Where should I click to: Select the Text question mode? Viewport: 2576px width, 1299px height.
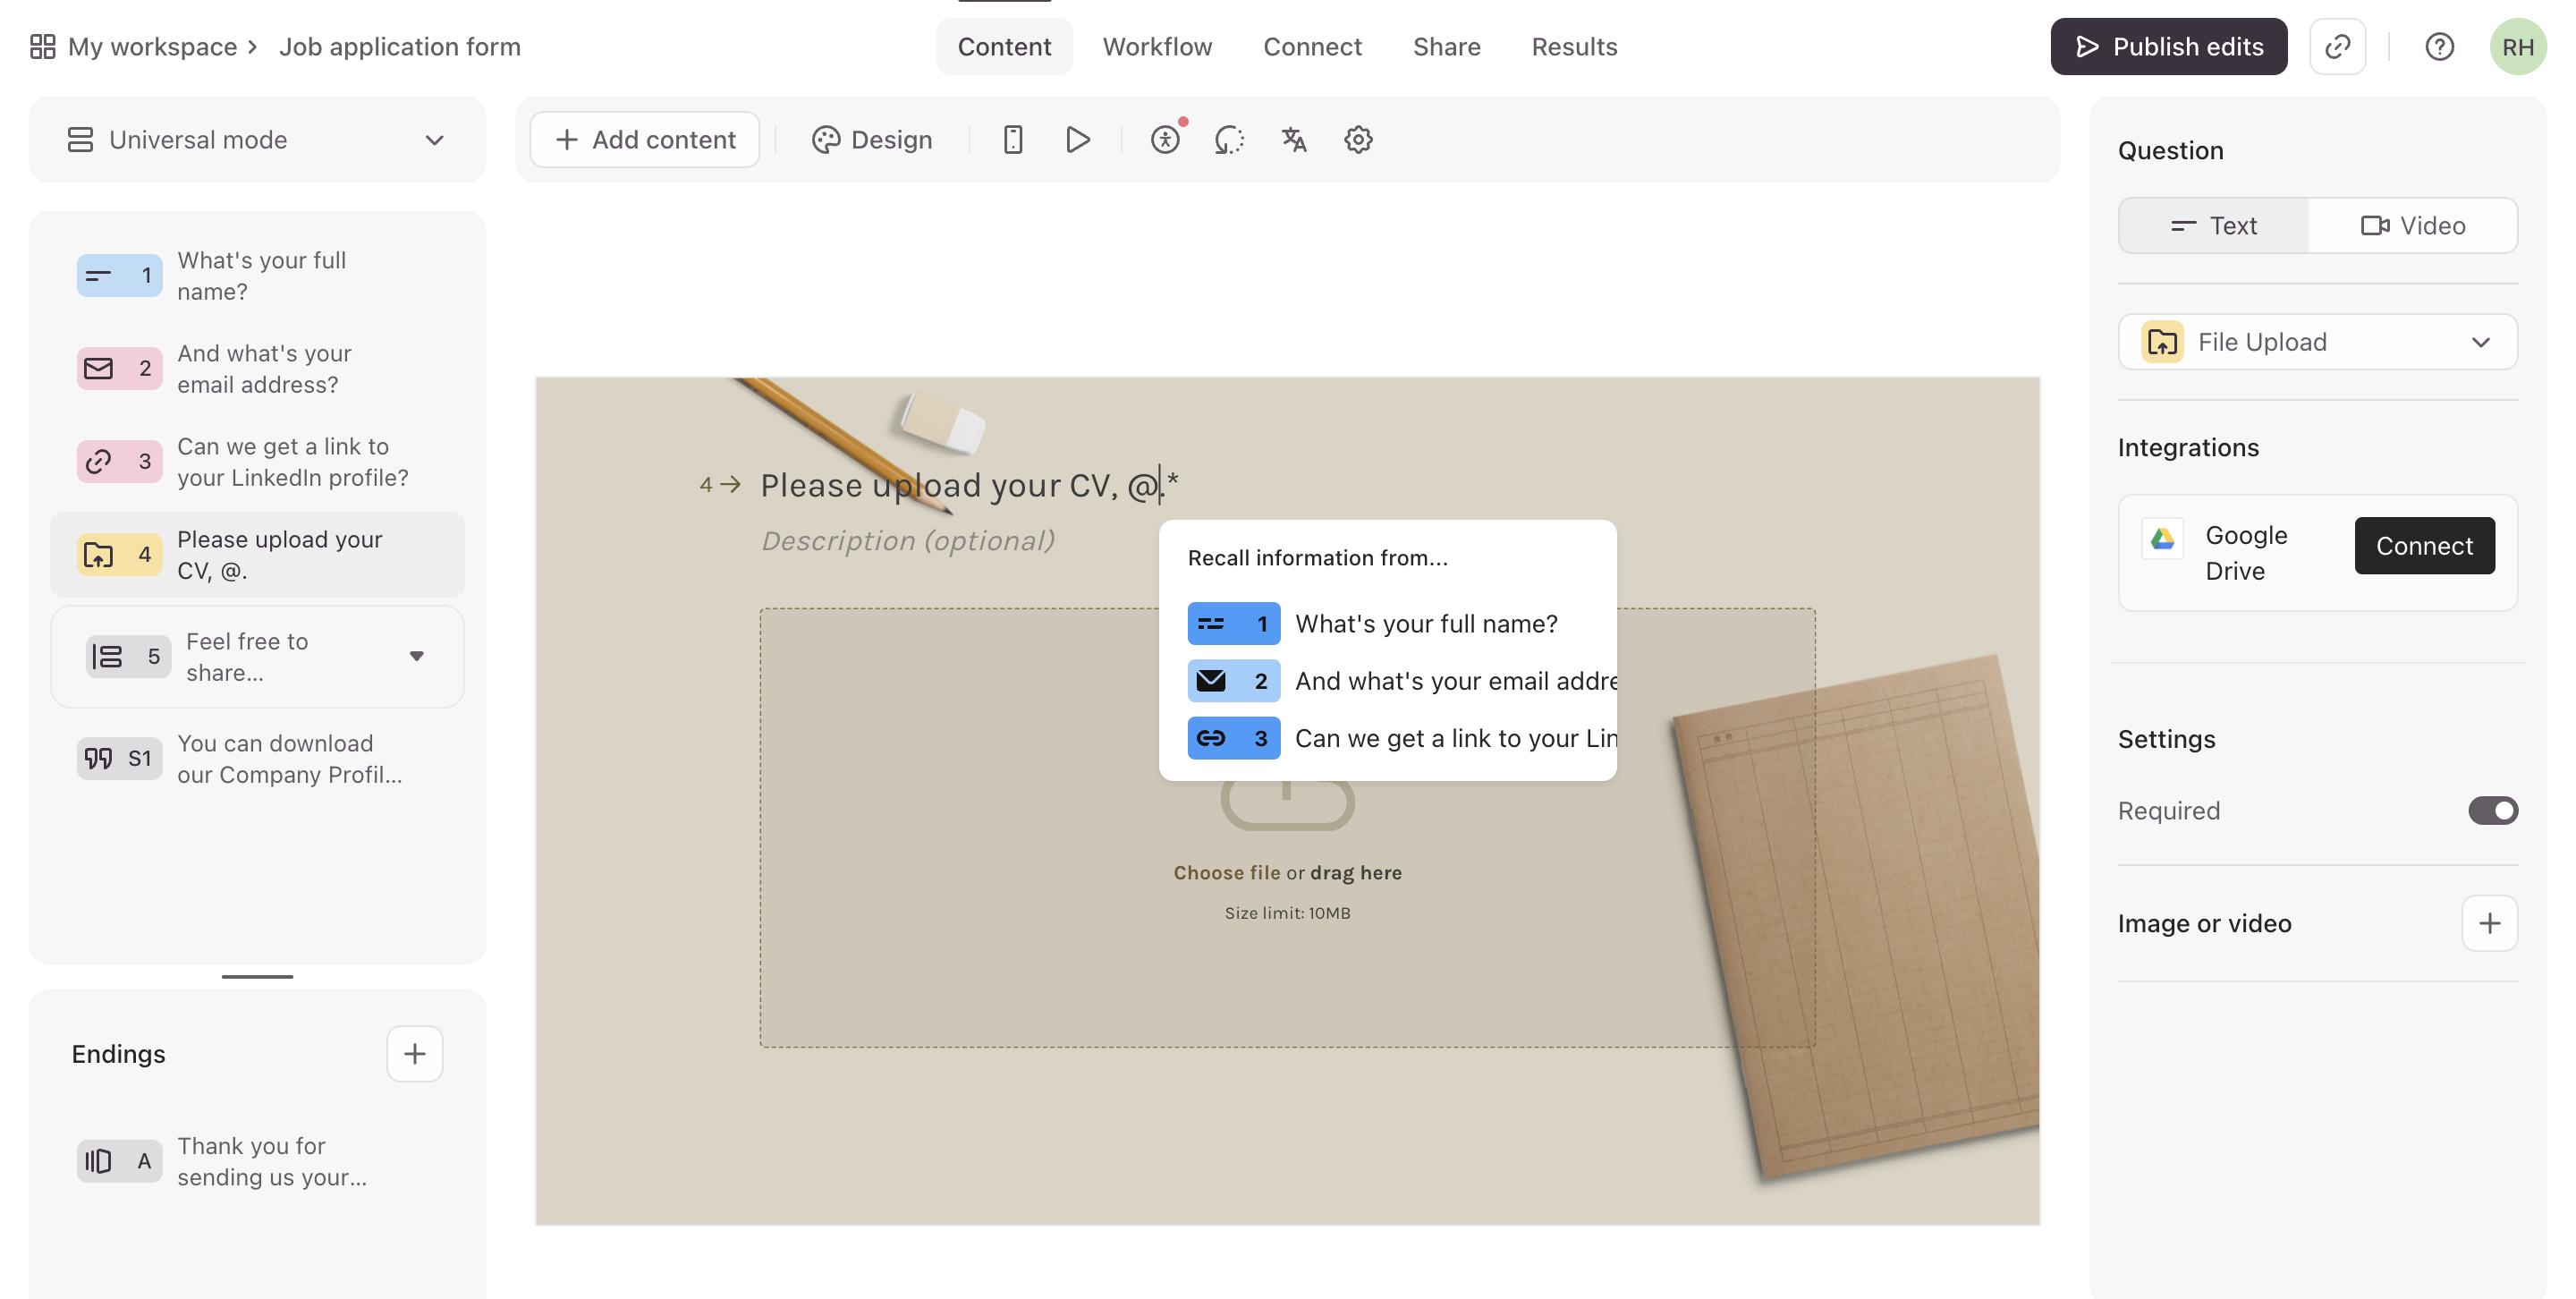click(x=2214, y=226)
